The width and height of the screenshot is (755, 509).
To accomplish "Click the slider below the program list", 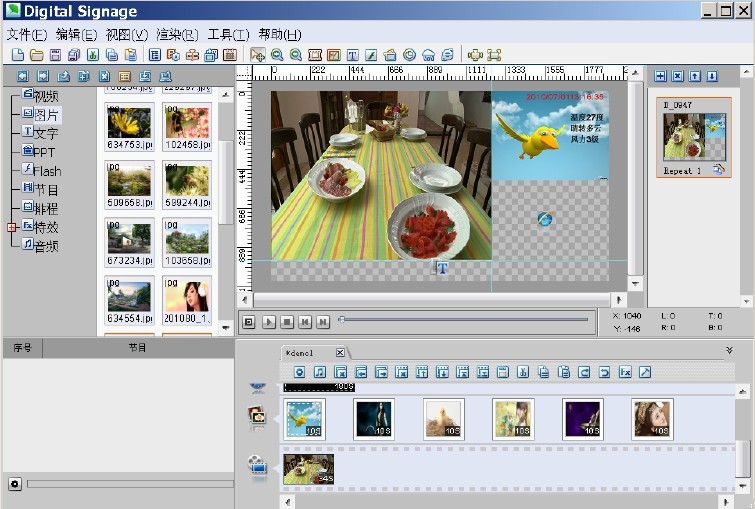I will pos(130,483).
